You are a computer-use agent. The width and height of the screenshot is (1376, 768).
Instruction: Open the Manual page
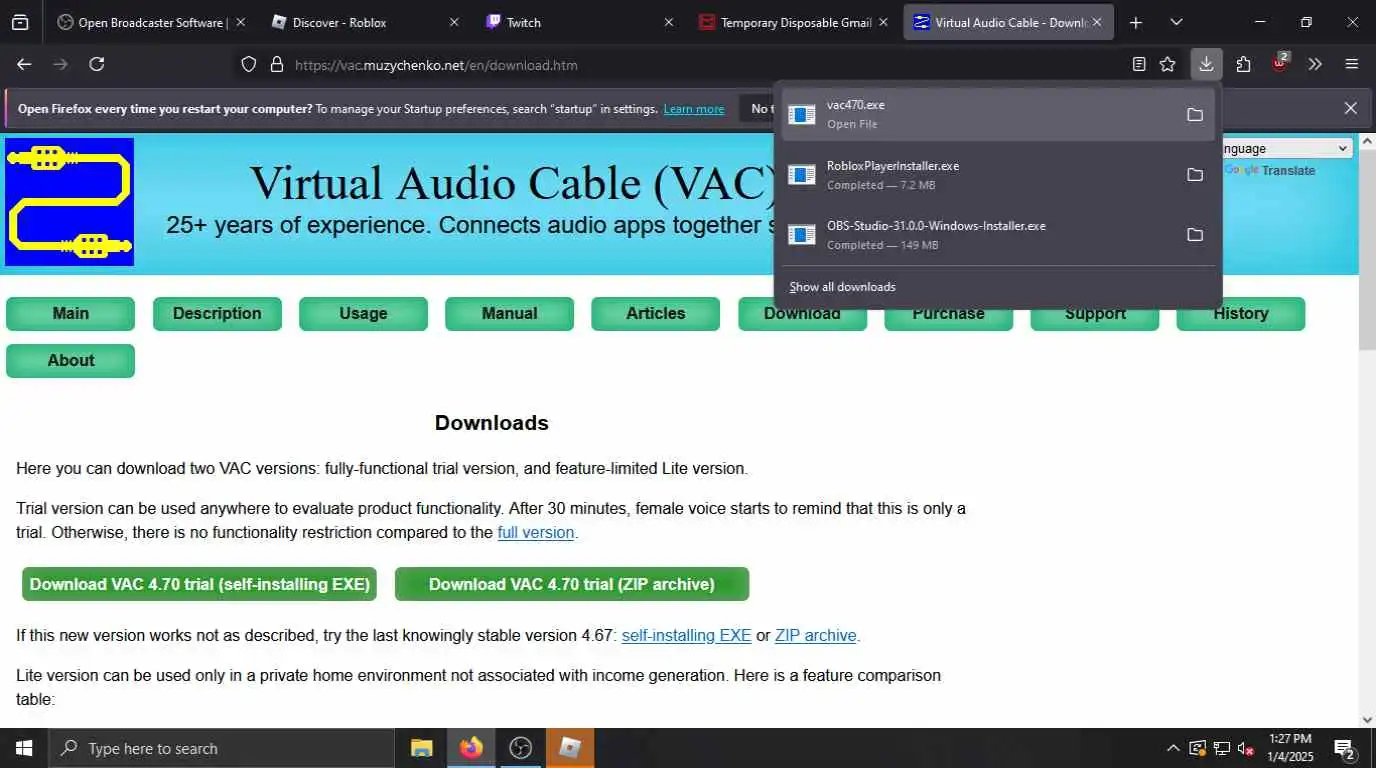tap(509, 313)
